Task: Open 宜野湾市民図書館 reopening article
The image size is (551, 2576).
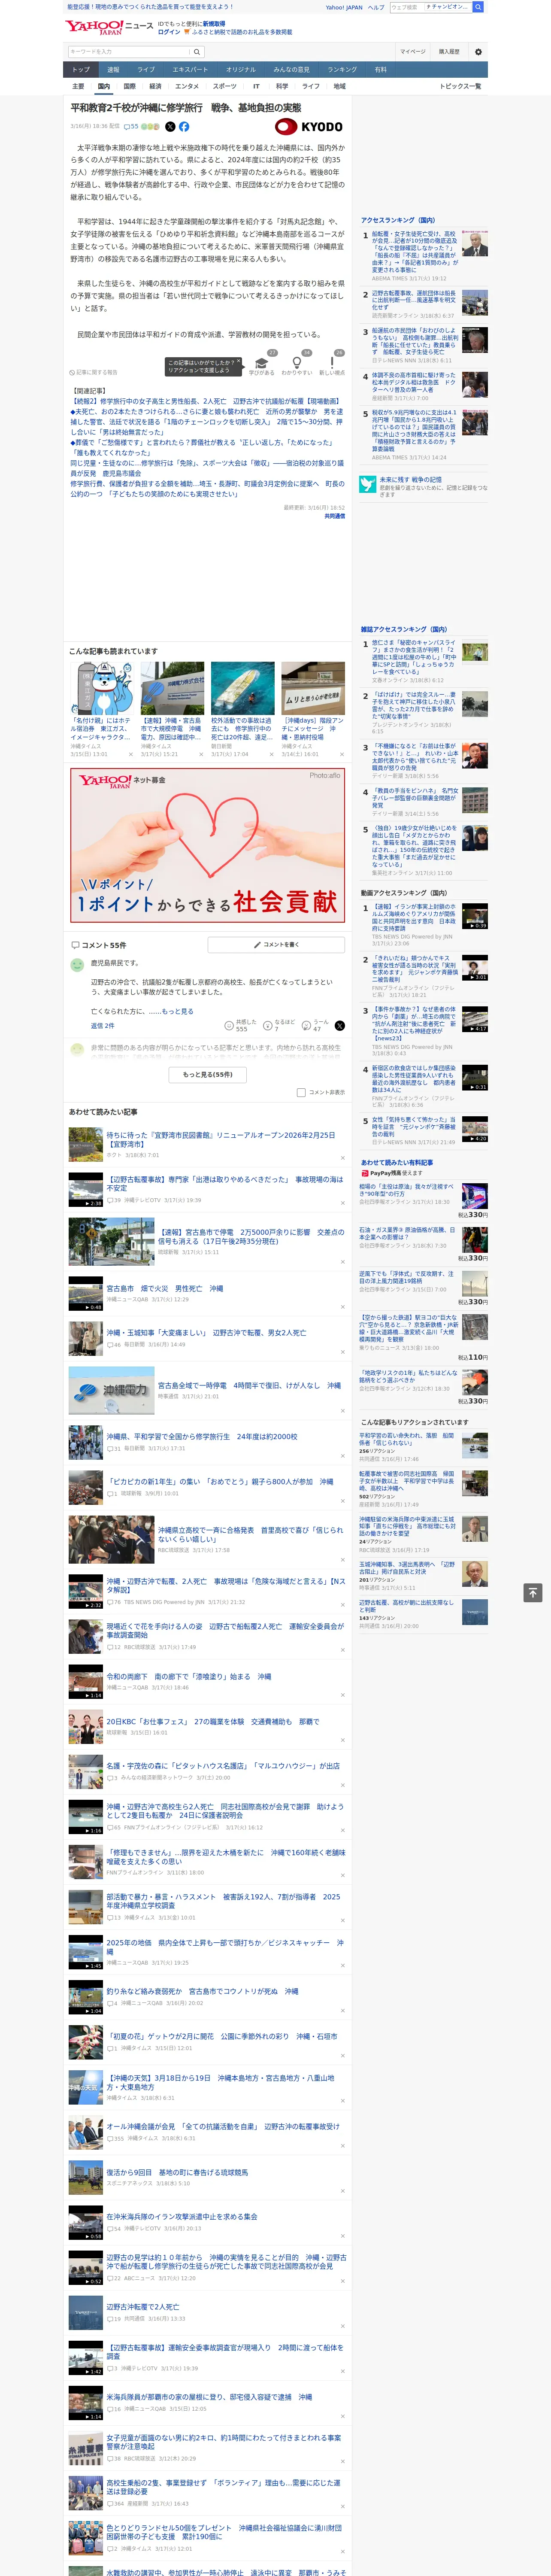Action: pyautogui.click(x=221, y=1139)
